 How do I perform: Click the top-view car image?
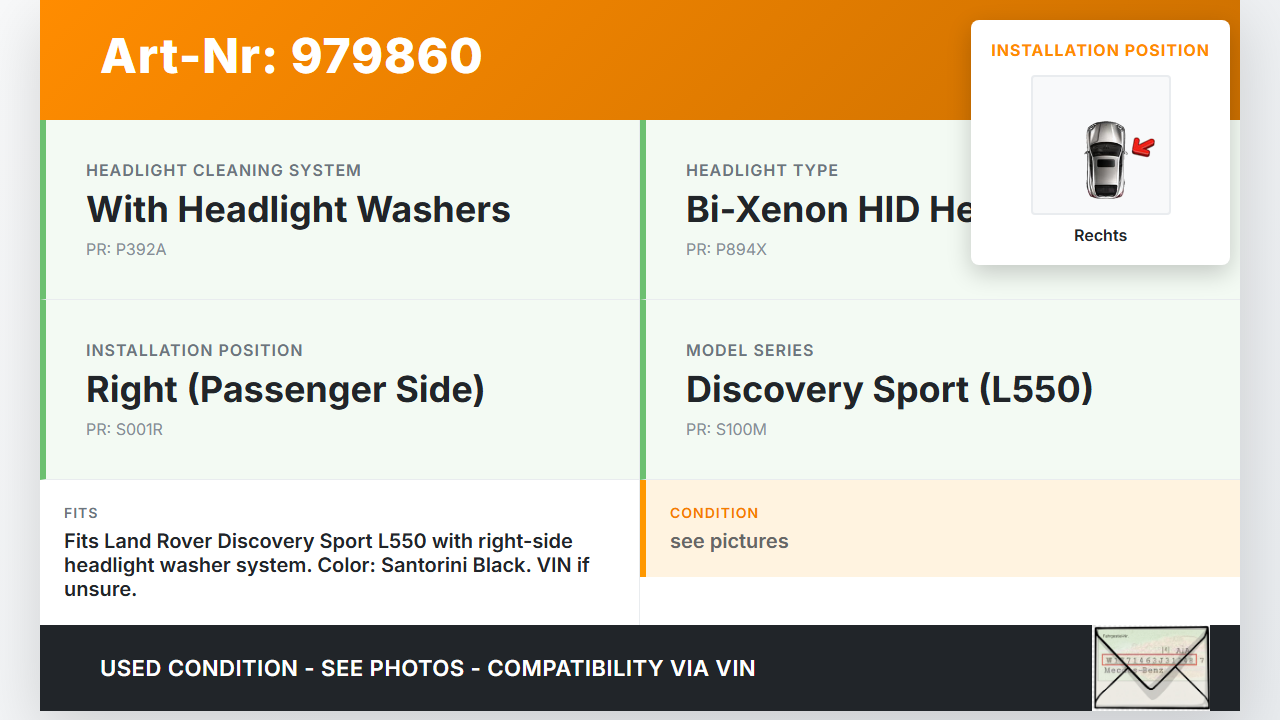pos(1104,159)
